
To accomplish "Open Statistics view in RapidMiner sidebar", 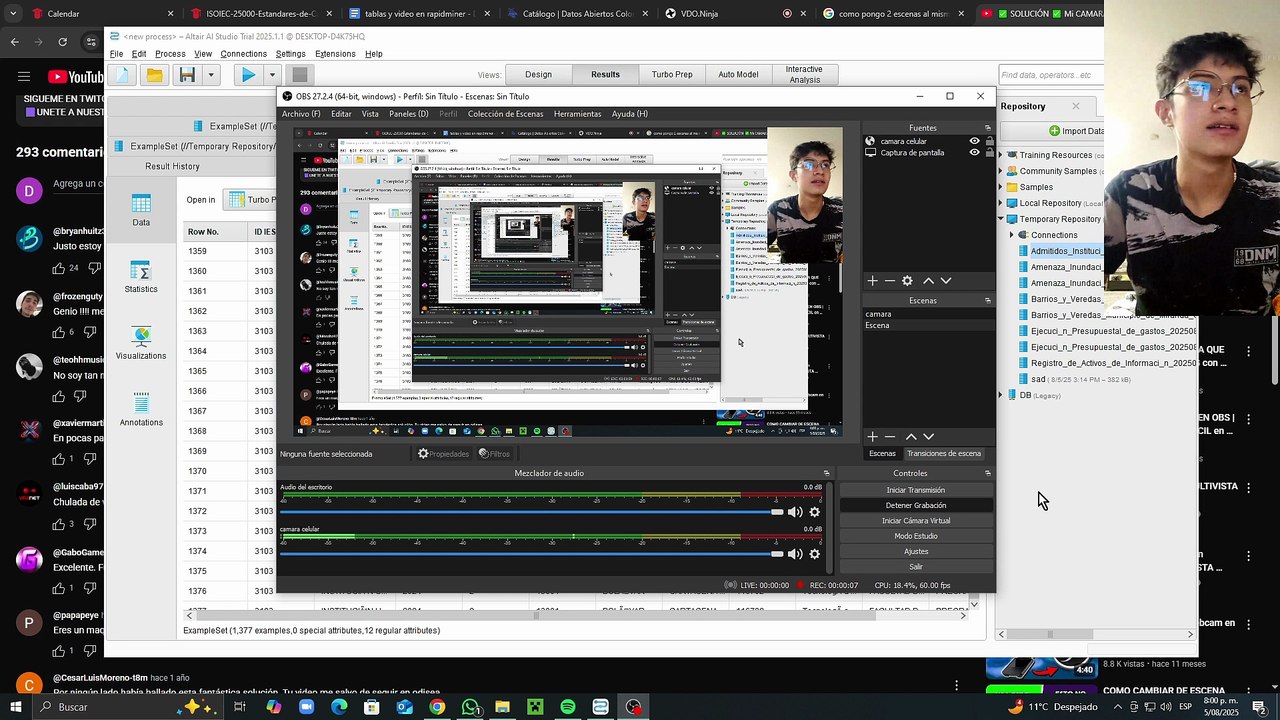I will (x=141, y=278).
